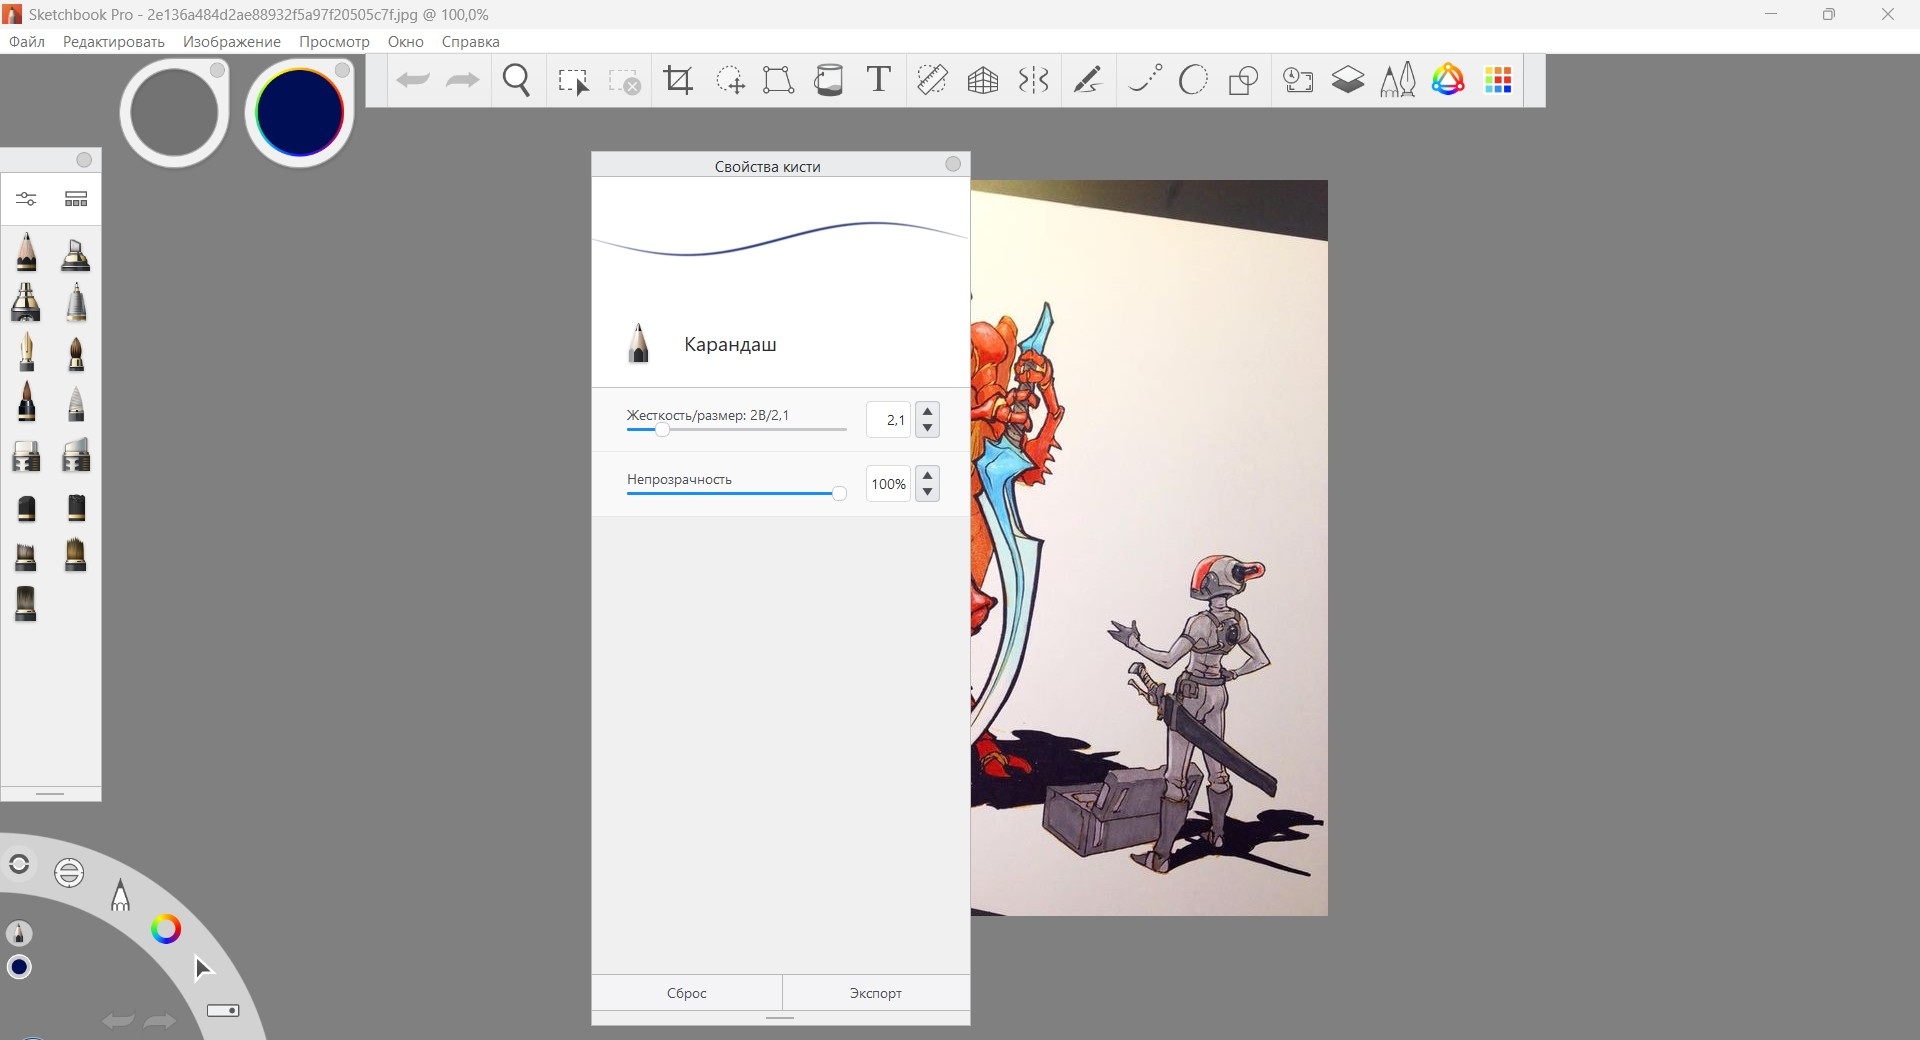Increase the brush size value stepper
The height and width of the screenshot is (1040, 1920).
coord(928,411)
